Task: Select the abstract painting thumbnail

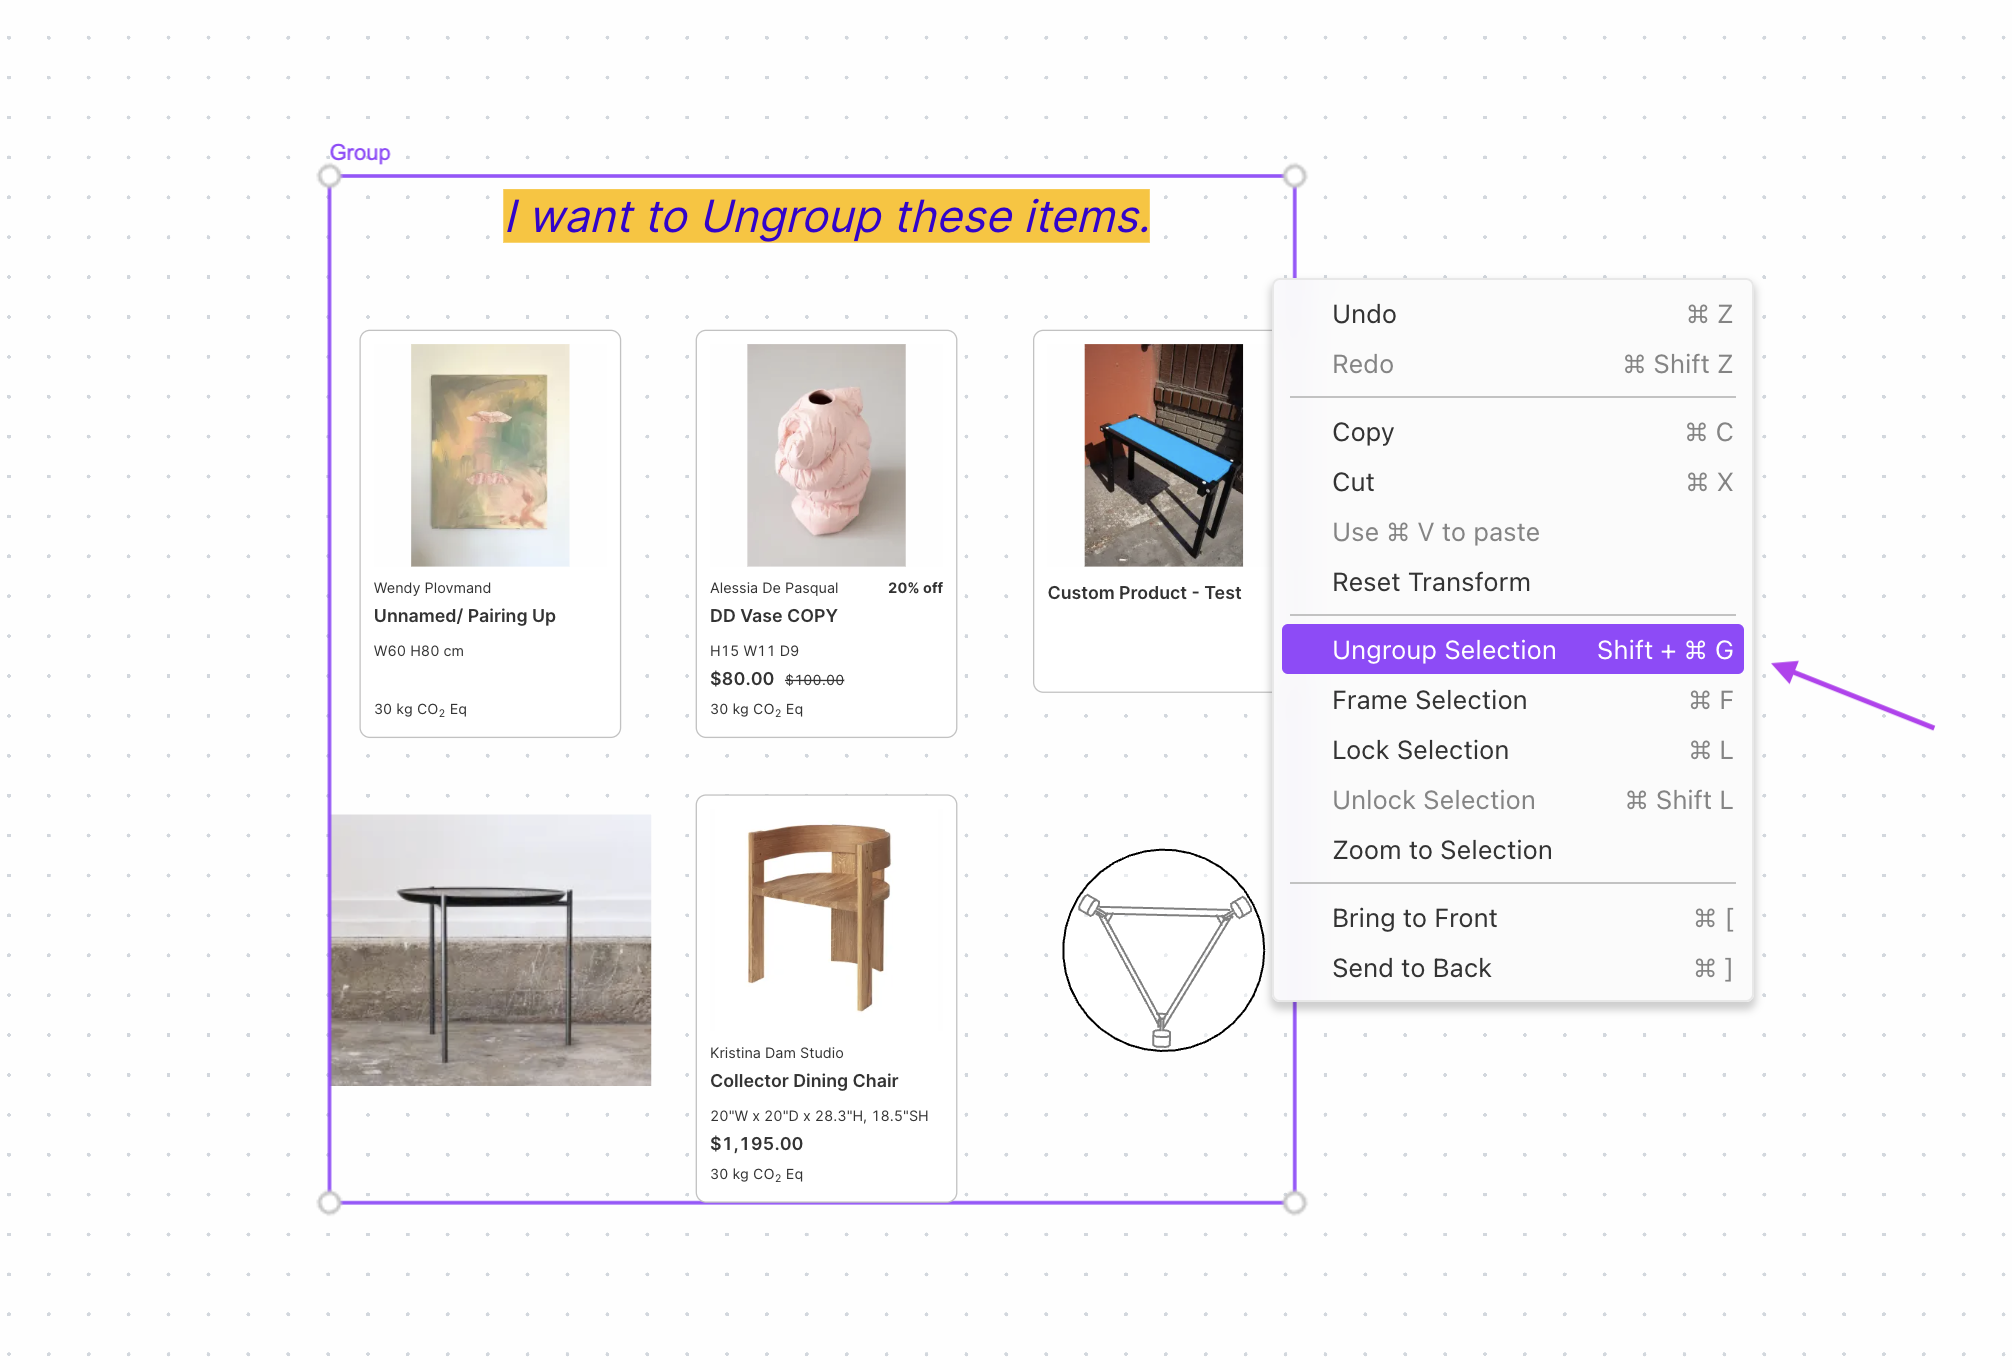Action: pos(490,455)
